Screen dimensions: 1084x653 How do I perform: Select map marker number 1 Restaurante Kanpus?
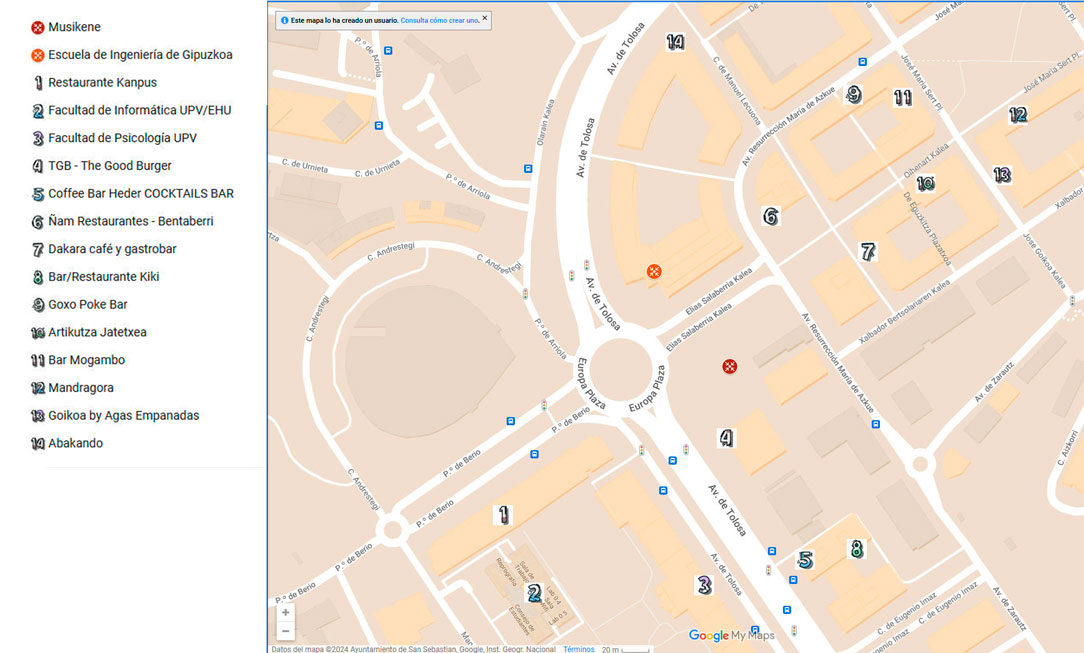point(504,515)
